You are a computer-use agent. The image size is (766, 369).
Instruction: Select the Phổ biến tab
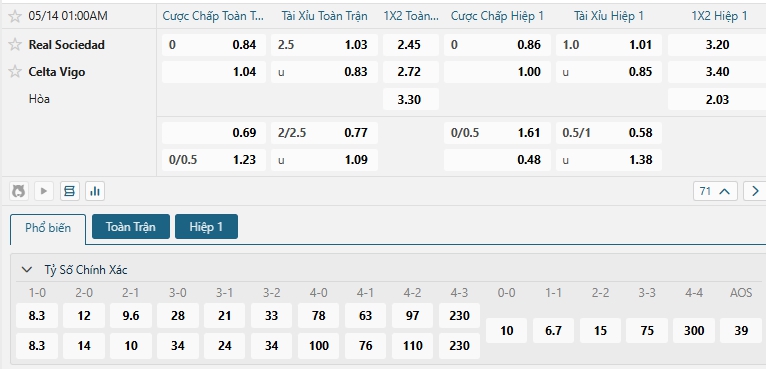click(x=48, y=229)
